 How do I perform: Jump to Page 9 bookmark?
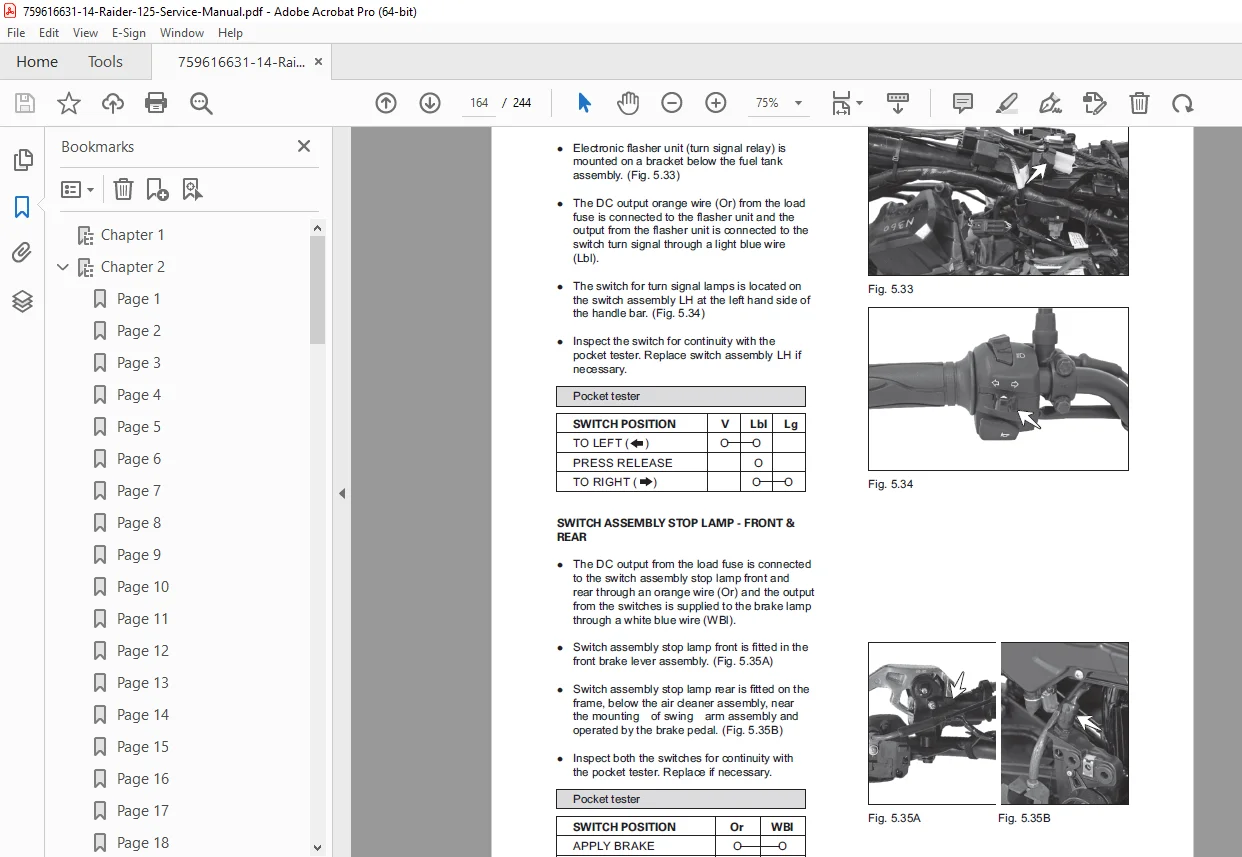point(138,555)
